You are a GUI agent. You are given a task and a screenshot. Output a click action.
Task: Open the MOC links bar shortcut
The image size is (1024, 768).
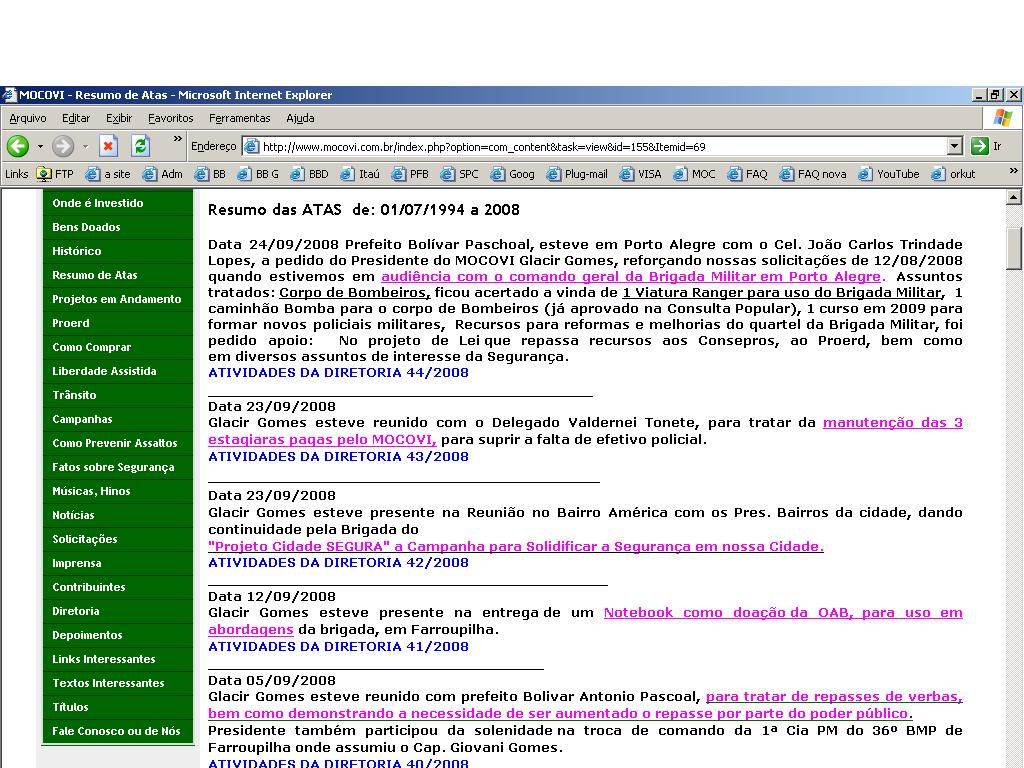694,174
